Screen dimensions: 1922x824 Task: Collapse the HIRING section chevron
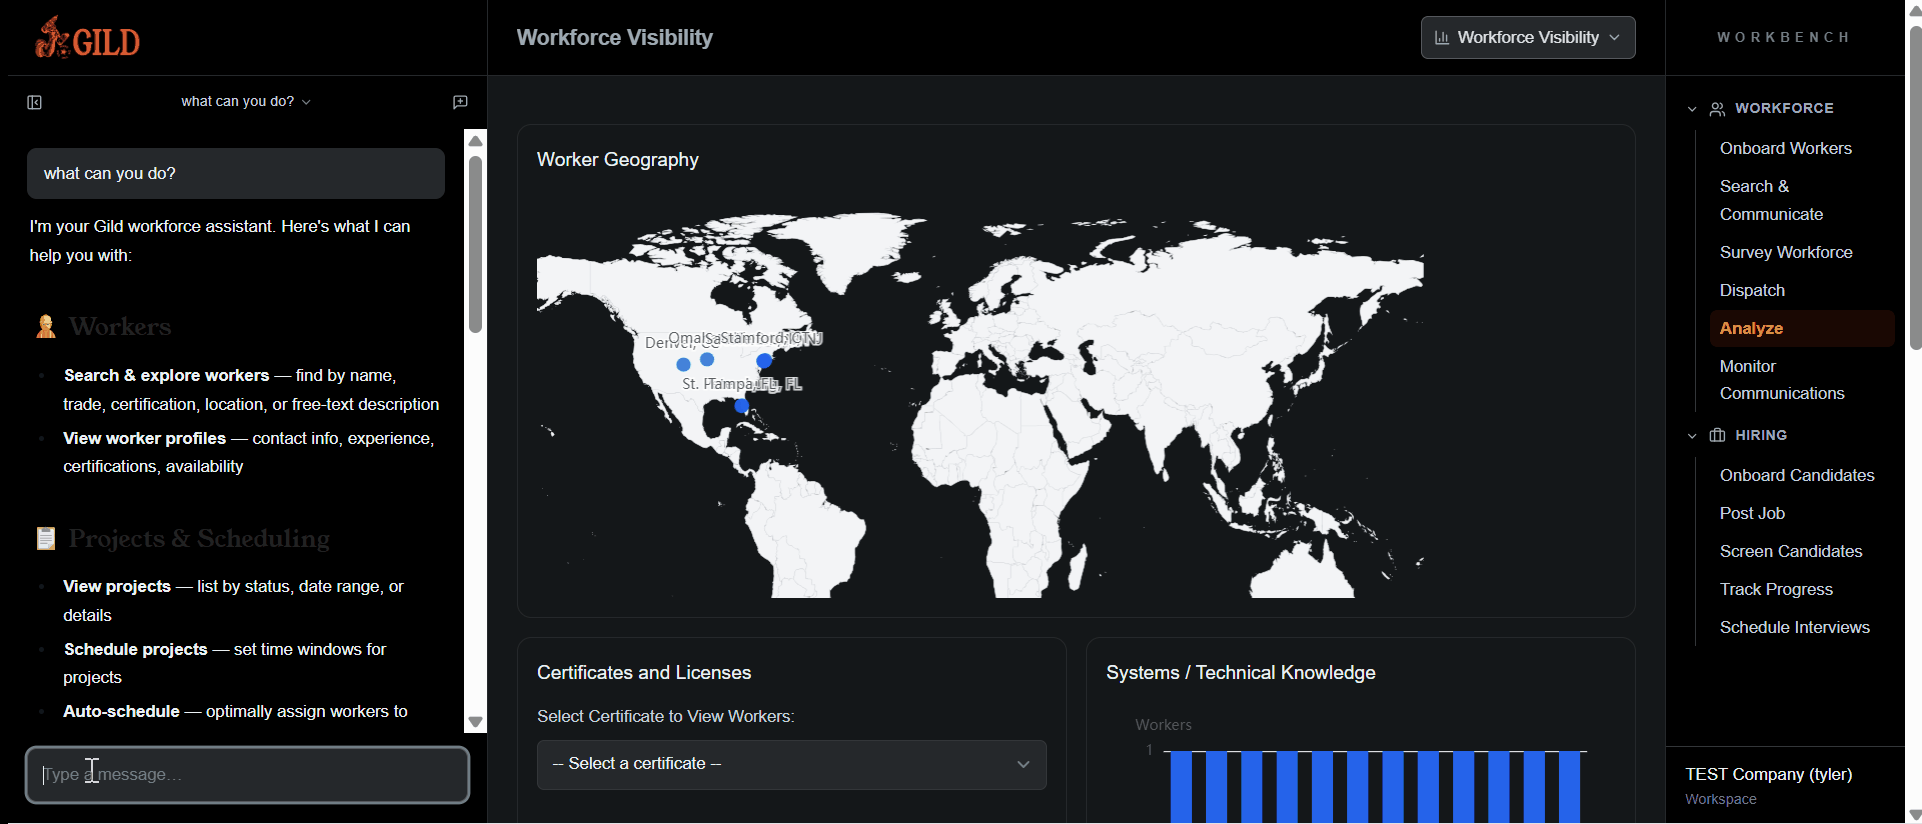click(x=1692, y=436)
